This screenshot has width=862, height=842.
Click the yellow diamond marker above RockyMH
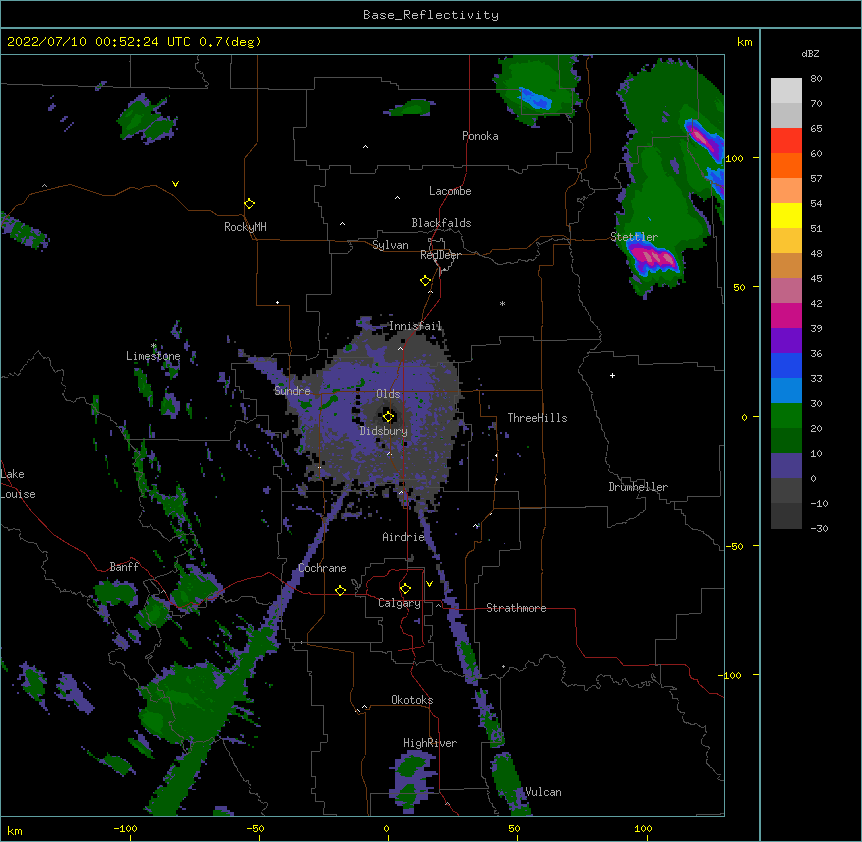point(250,203)
